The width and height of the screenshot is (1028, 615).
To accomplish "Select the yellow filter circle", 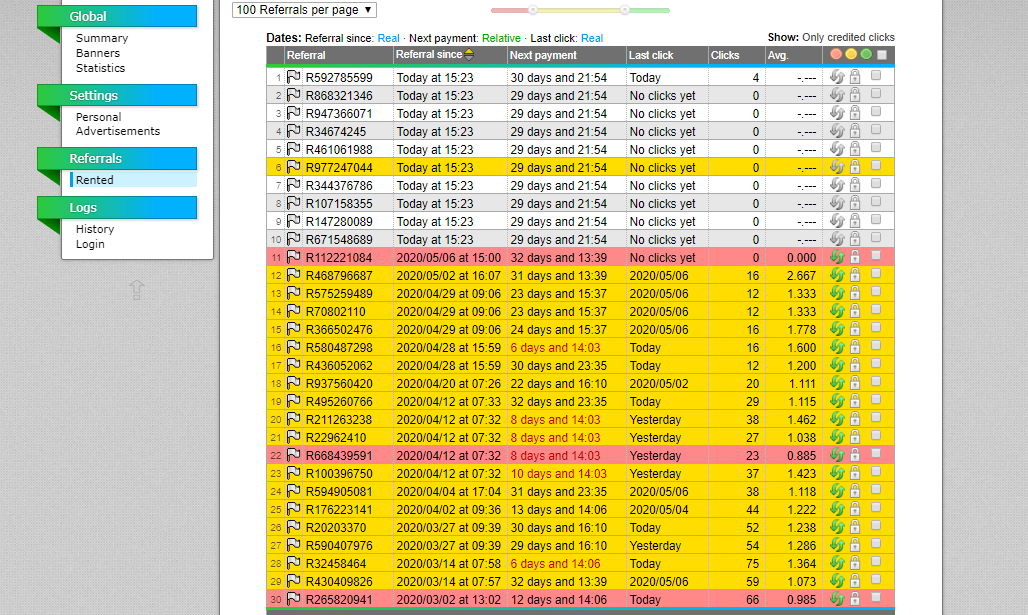I will tap(850, 54).
